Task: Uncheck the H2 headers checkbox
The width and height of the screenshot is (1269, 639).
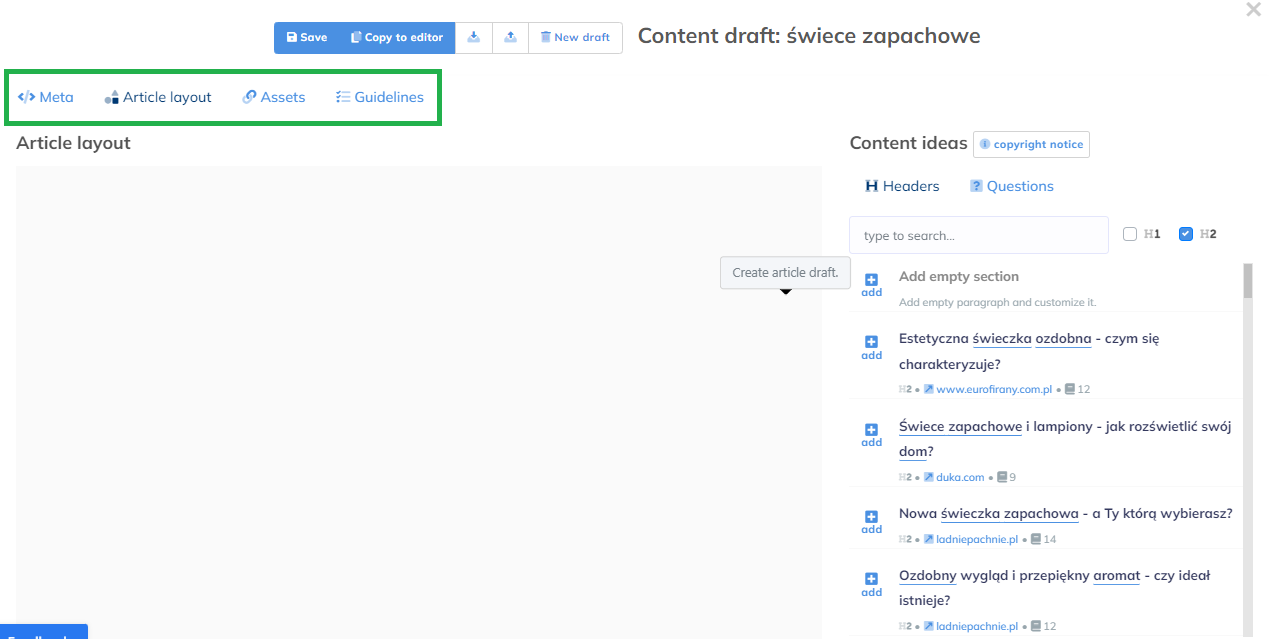Action: [1186, 234]
